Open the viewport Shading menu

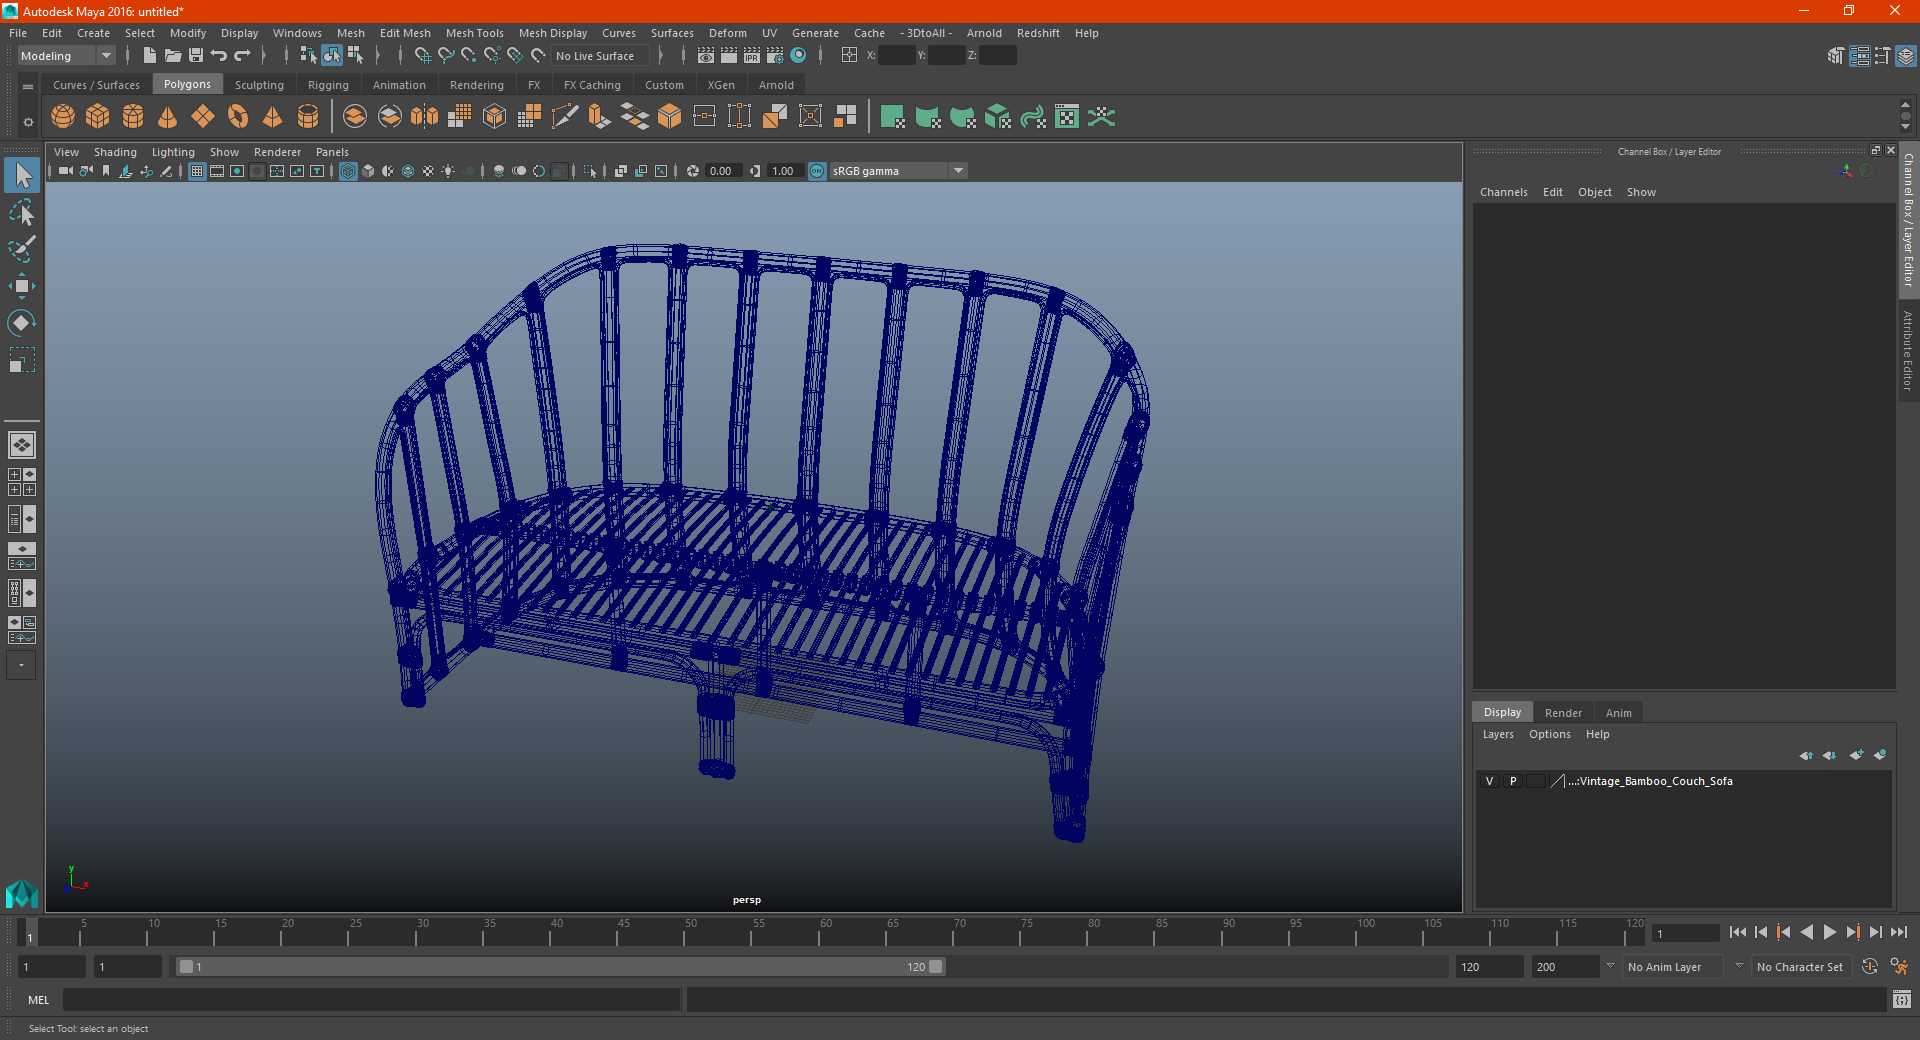115,152
